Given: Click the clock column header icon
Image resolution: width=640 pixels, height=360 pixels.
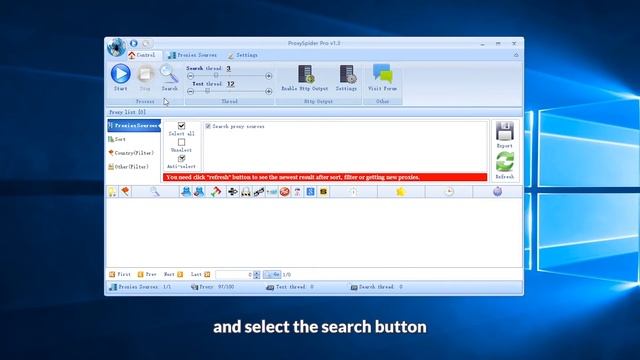Looking at the screenshot, I should pos(449,191).
